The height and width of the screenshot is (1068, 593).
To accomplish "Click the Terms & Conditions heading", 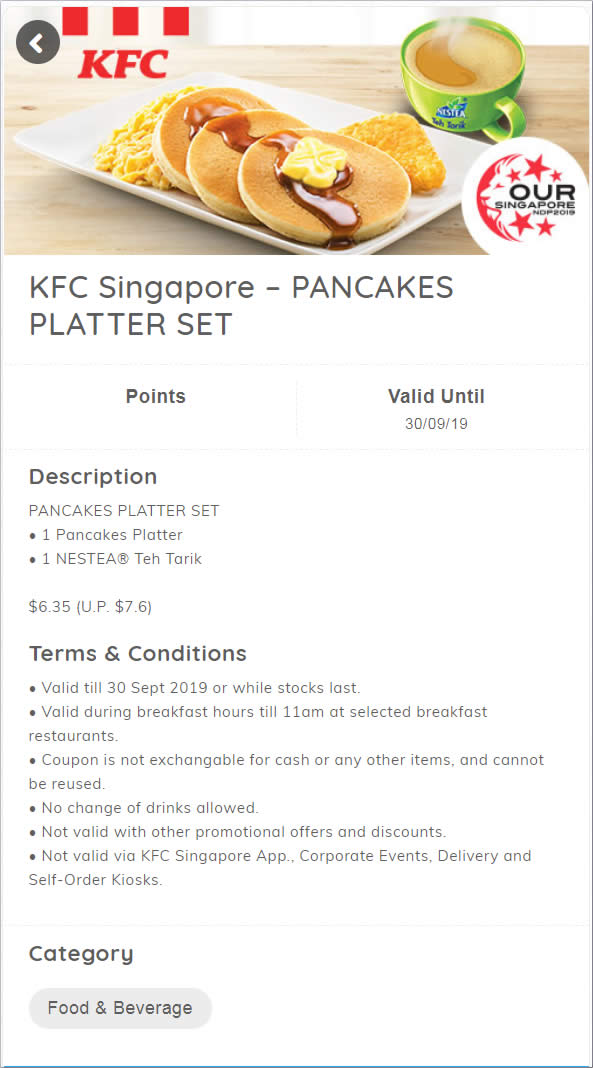I will [x=138, y=654].
